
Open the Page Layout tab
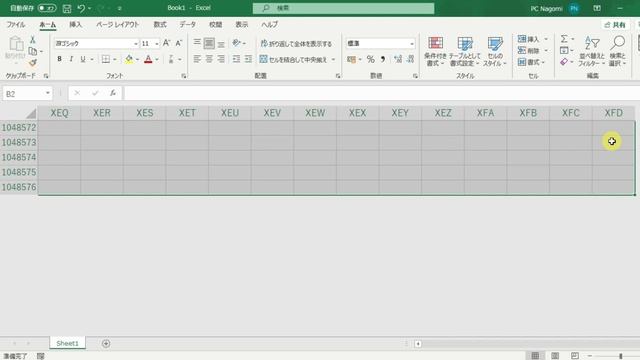tap(118, 24)
